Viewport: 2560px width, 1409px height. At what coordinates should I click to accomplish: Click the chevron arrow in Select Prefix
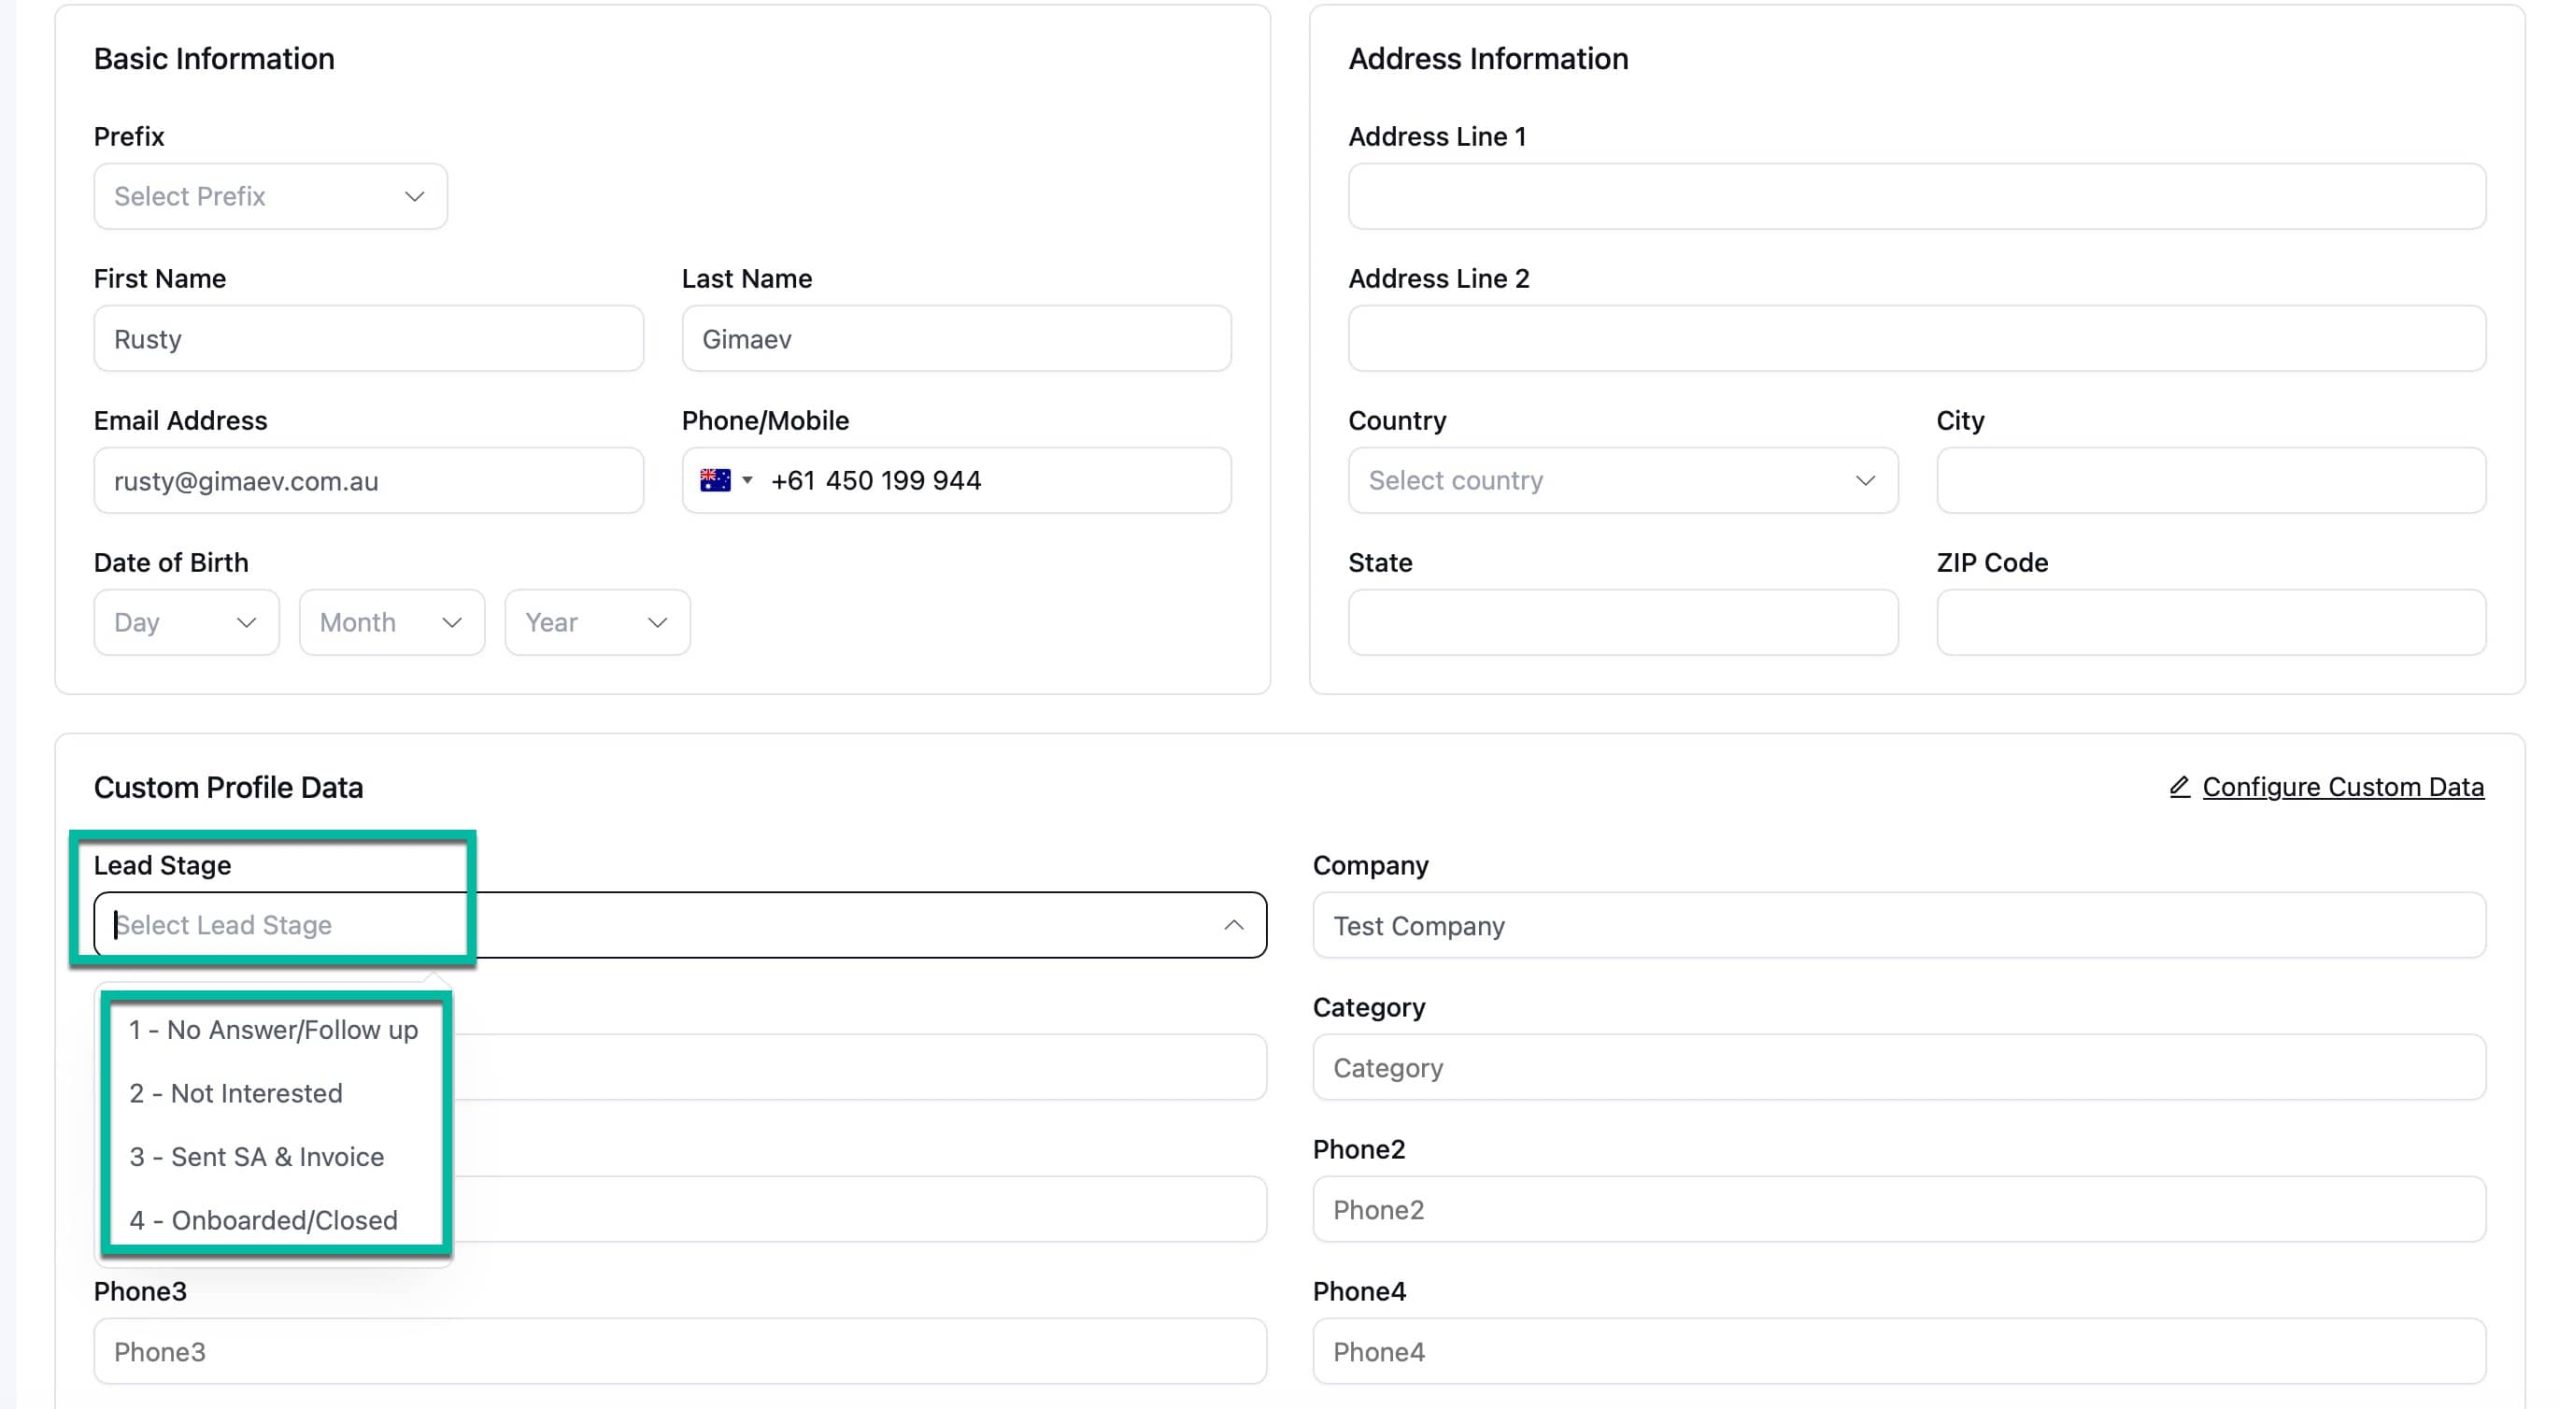click(x=414, y=196)
